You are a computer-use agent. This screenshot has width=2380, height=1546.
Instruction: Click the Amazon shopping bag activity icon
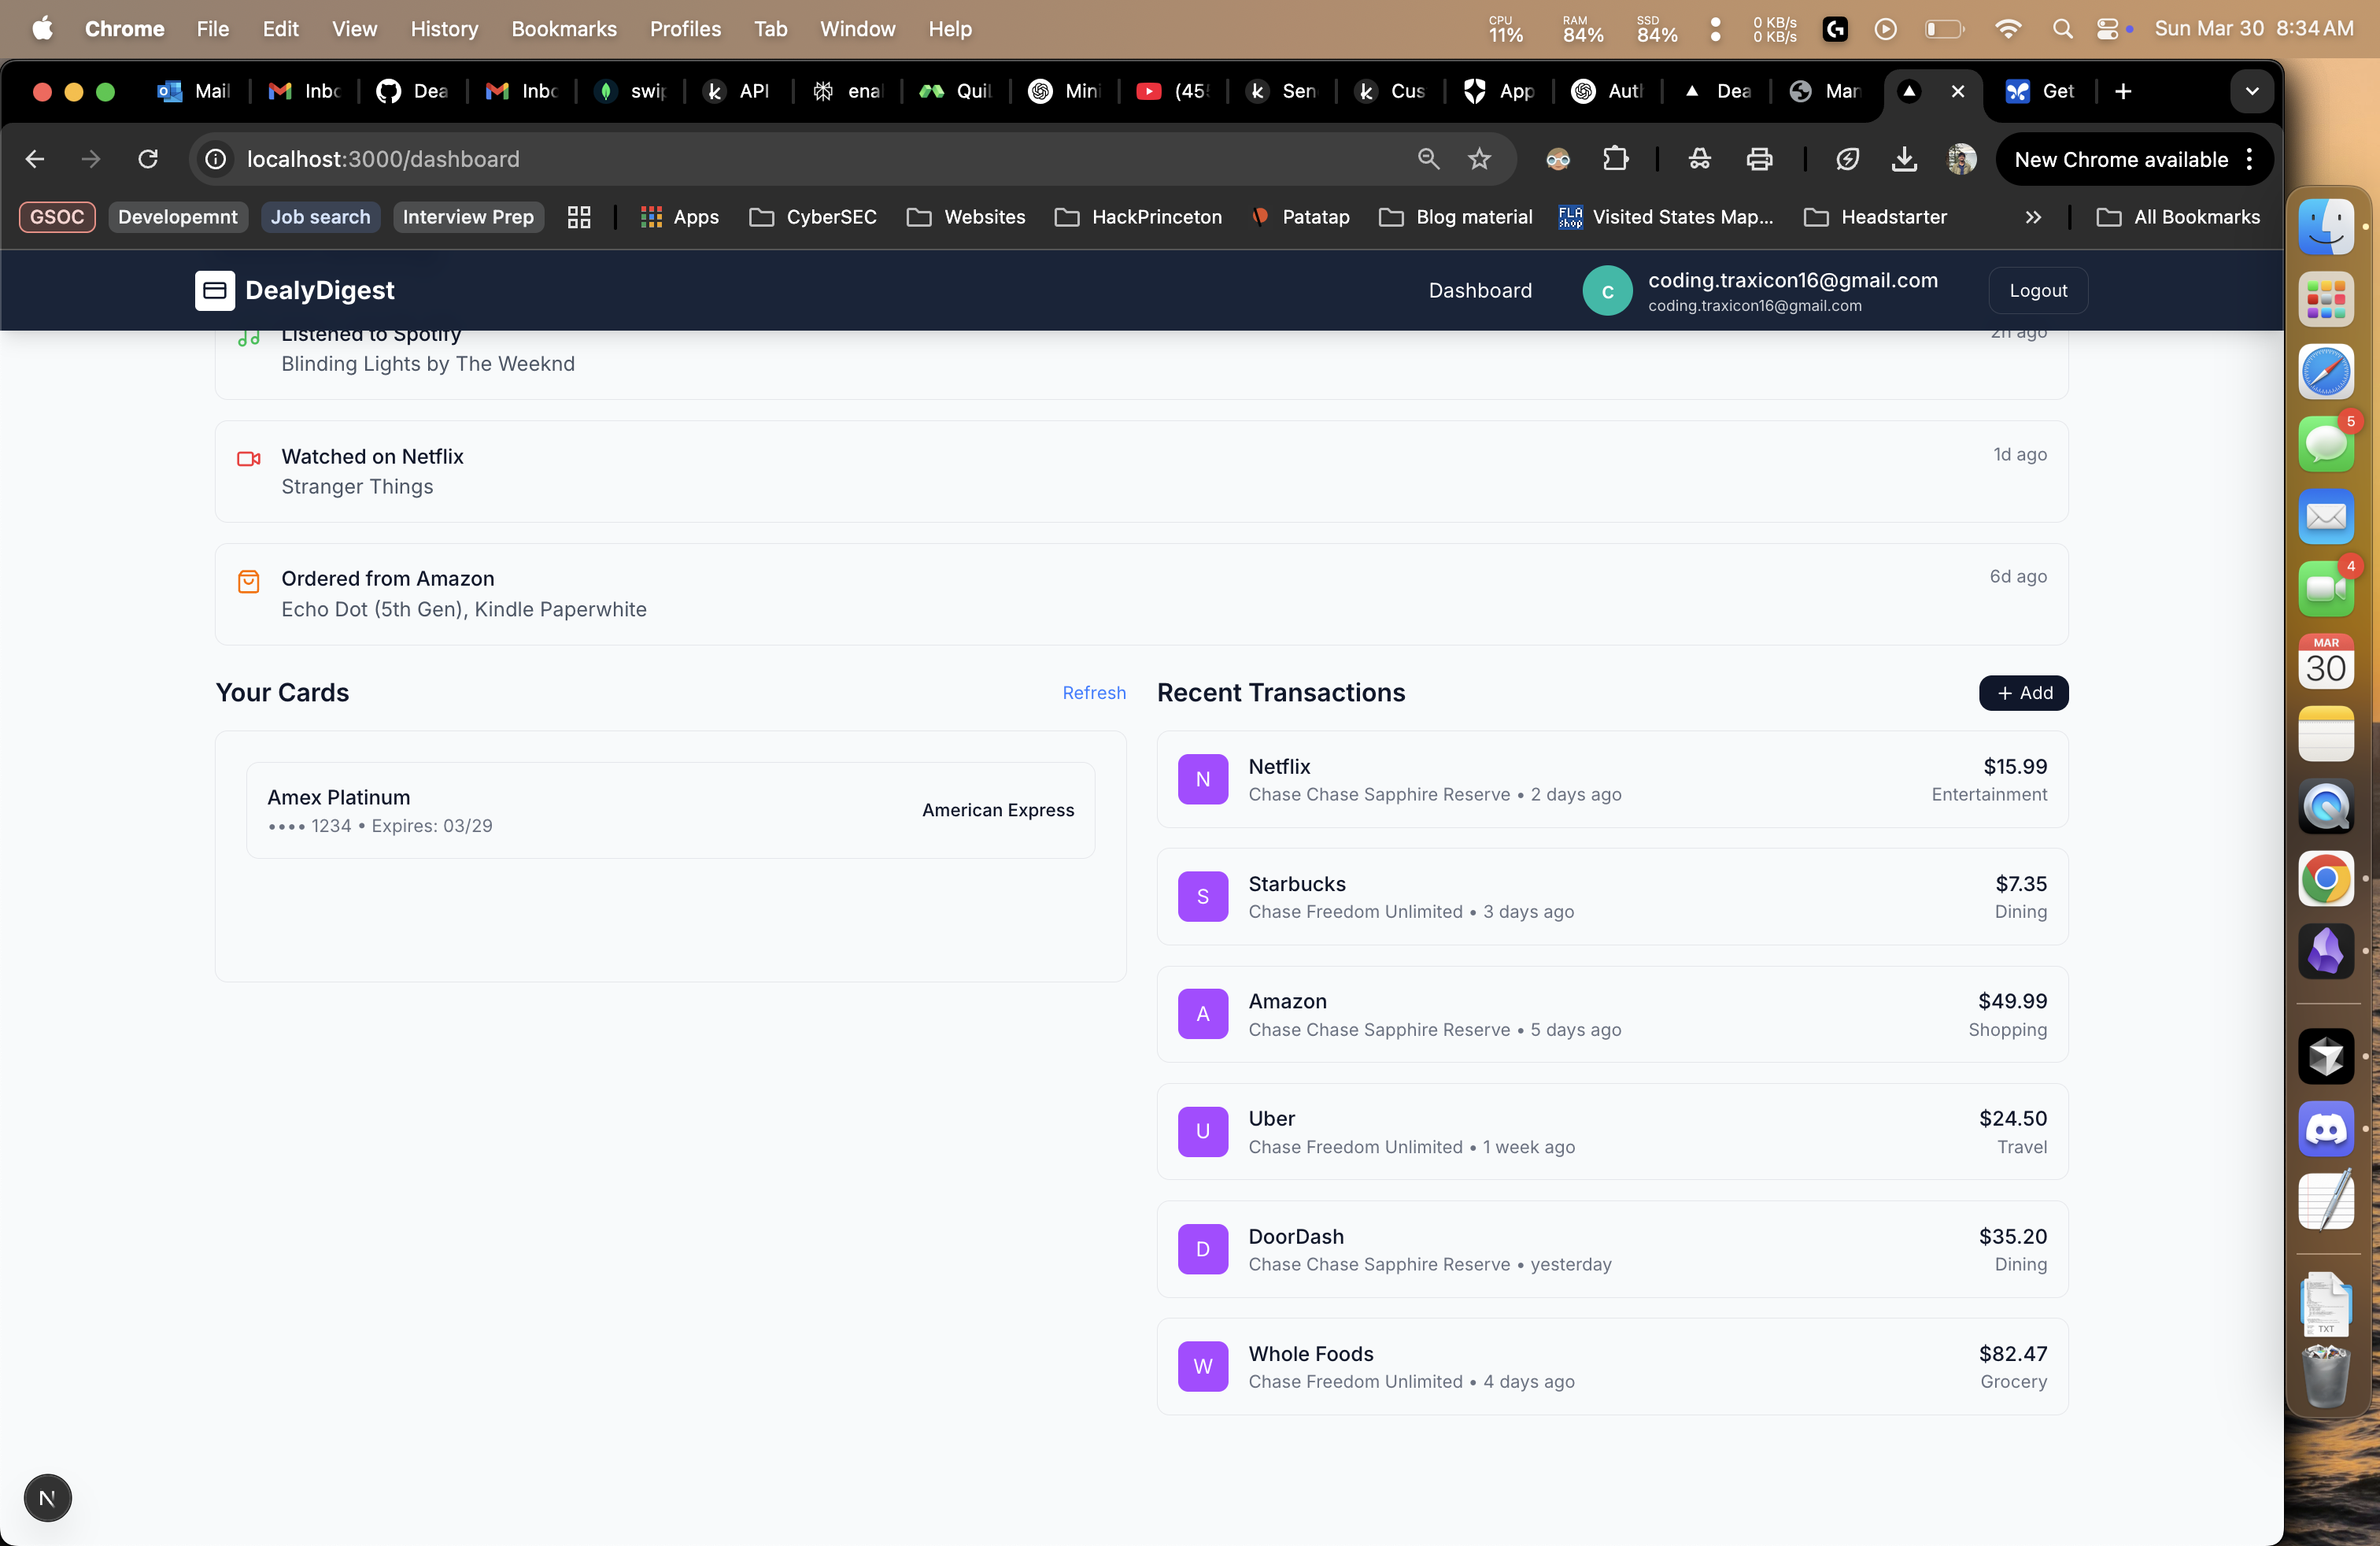point(248,581)
